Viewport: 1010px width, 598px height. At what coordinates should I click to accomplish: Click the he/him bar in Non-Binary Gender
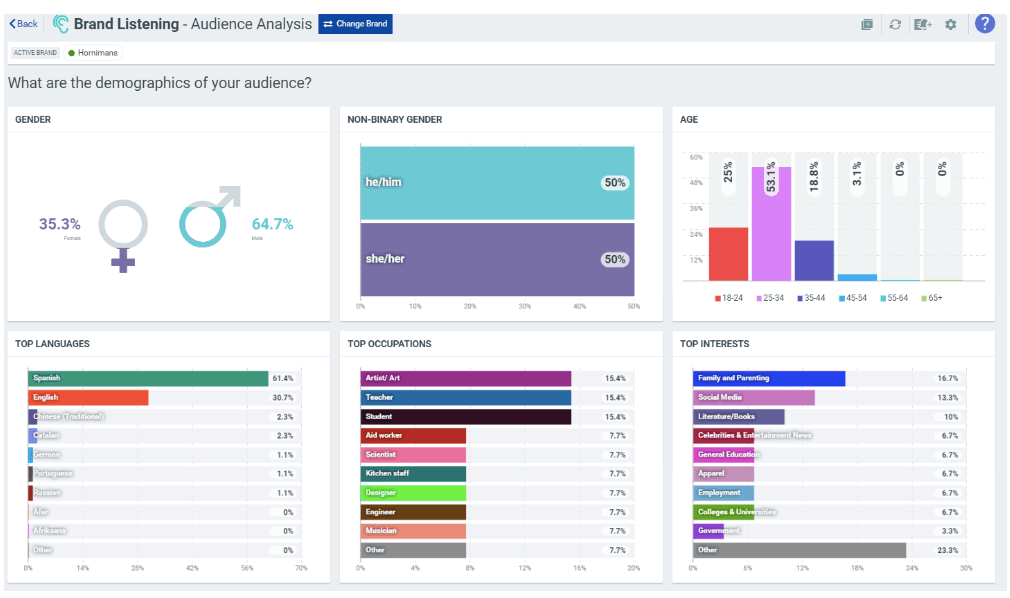pyautogui.click(x=497, y=183)
